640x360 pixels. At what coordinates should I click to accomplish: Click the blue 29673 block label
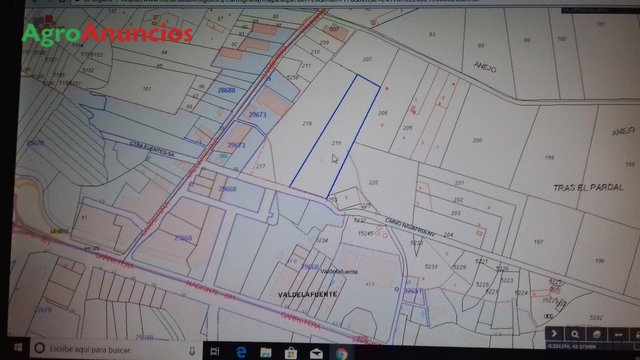click(x=258, y=115)
